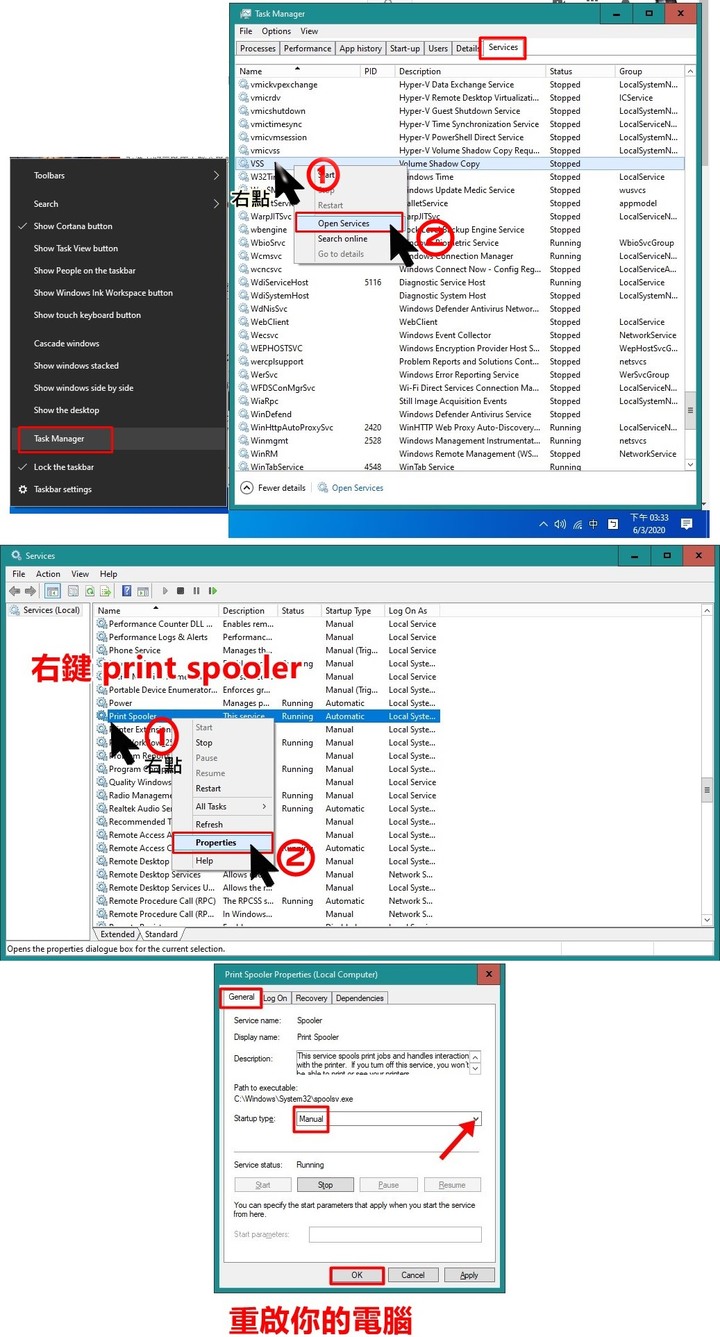Click the Fewer details collapse arrow icon
The height and width of the screenshot is (1337, 720).
(247, 488)
